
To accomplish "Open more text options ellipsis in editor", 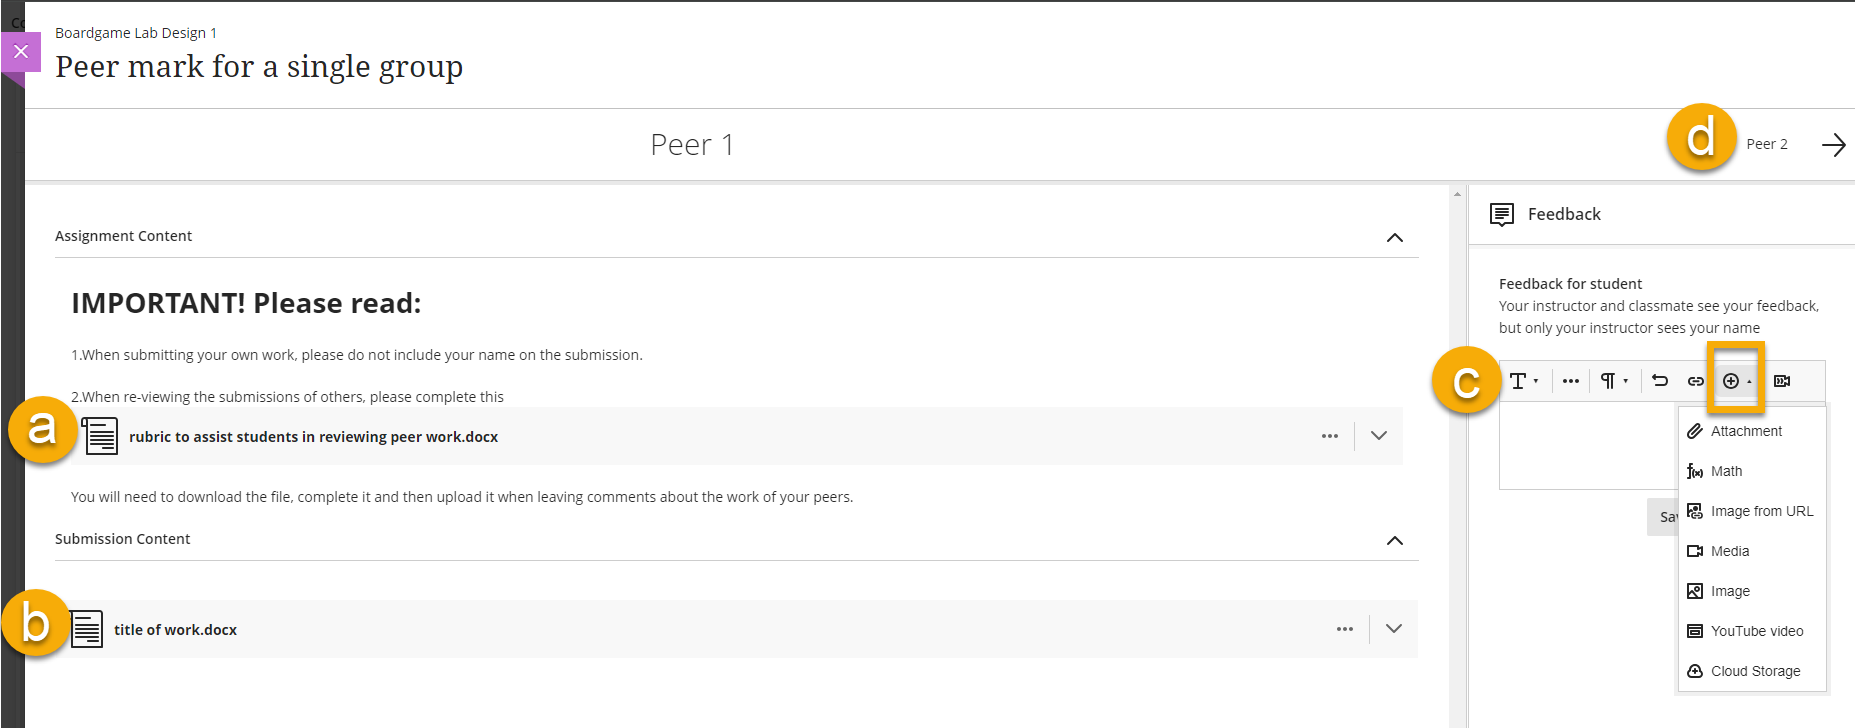I will pos(1571,381).
